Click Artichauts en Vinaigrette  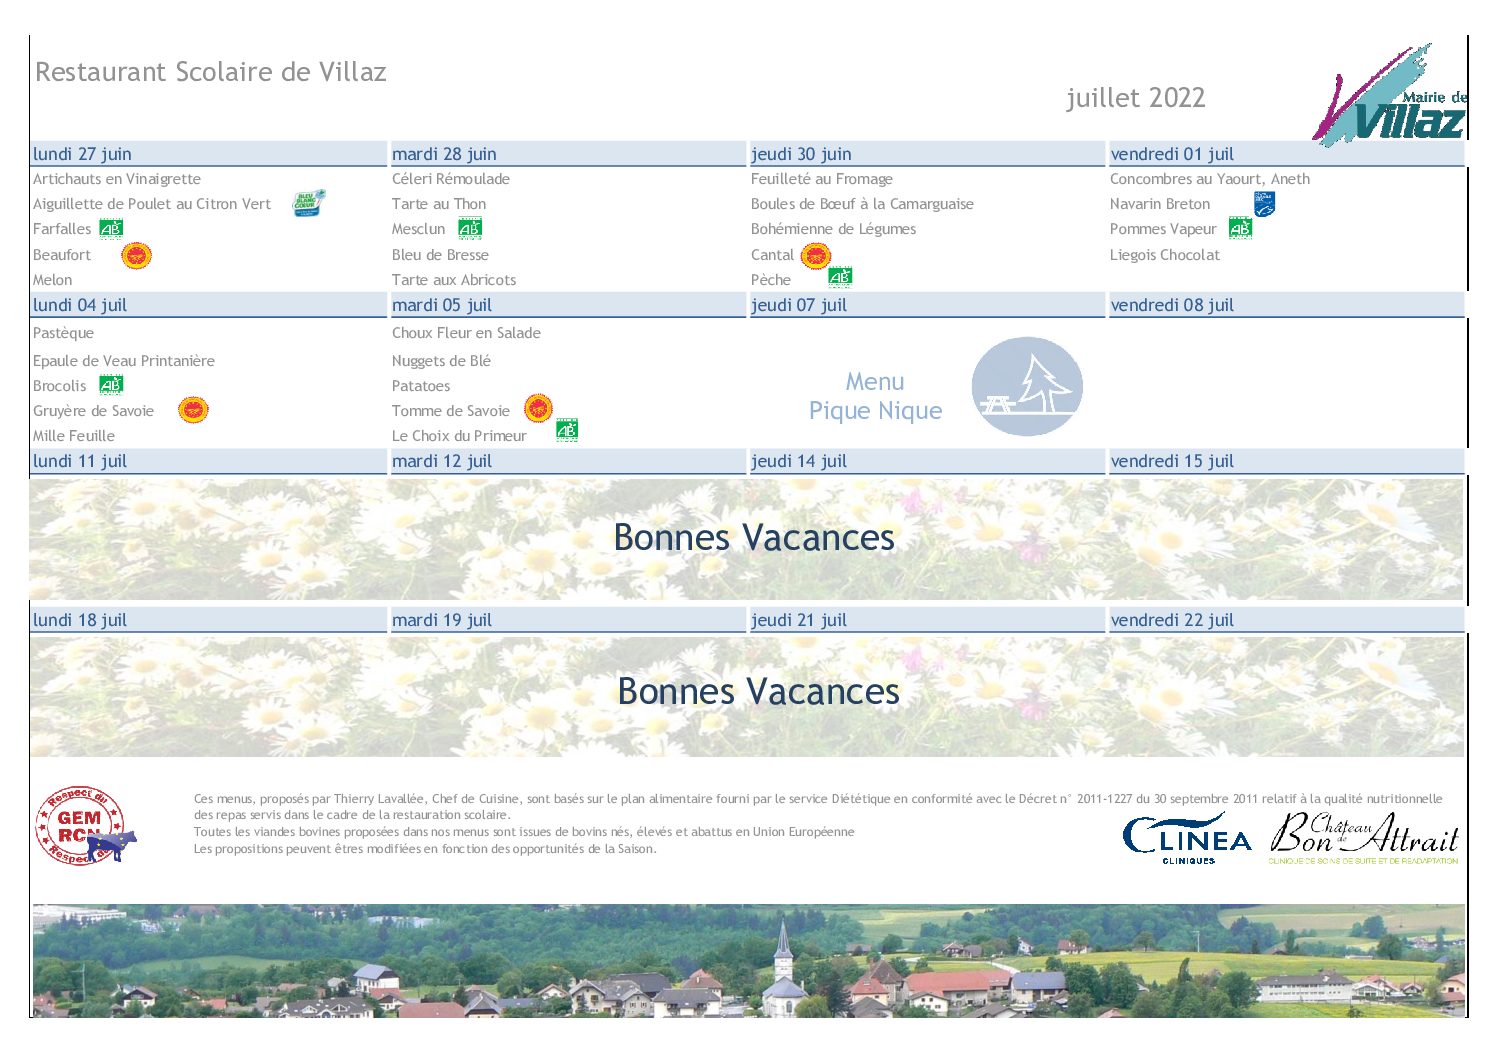(x=117, y=179)
